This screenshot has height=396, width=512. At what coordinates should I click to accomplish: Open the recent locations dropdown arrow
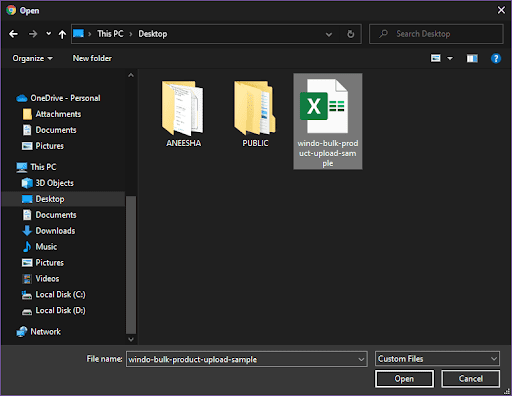click(49, 34)
